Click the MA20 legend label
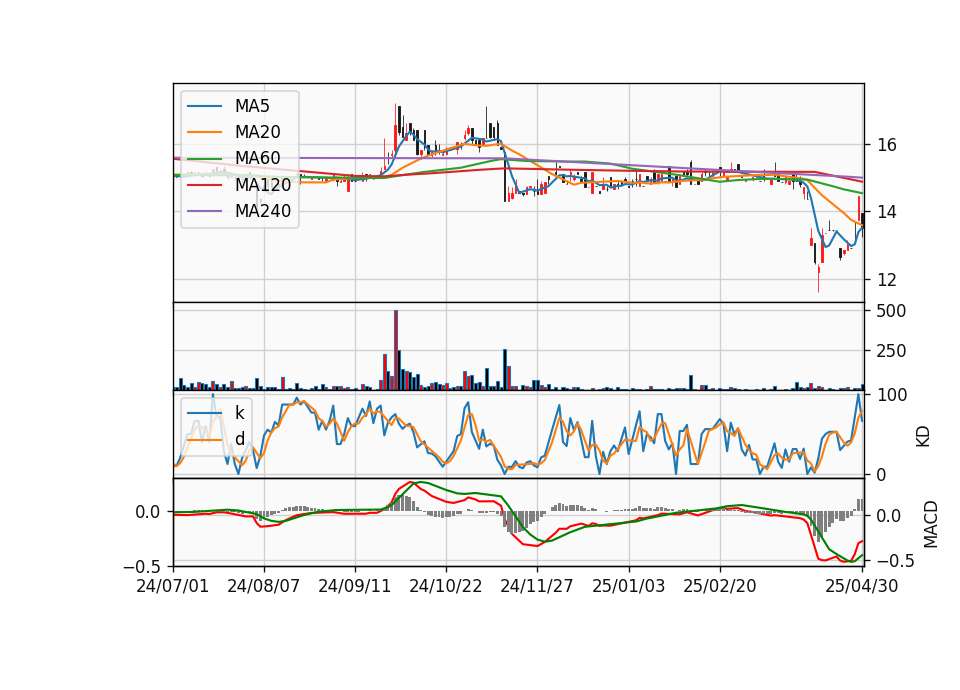Screen dimensions: 960x690 tap(258, 132)
